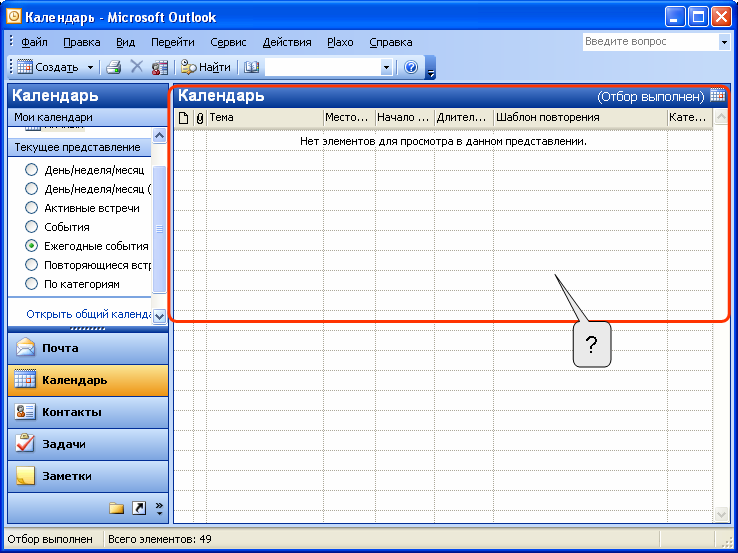738x553 pixels.
Task: Click the Calendar Coloring toolbar icon
Action: pyautogui.click(x=160, y=67)
